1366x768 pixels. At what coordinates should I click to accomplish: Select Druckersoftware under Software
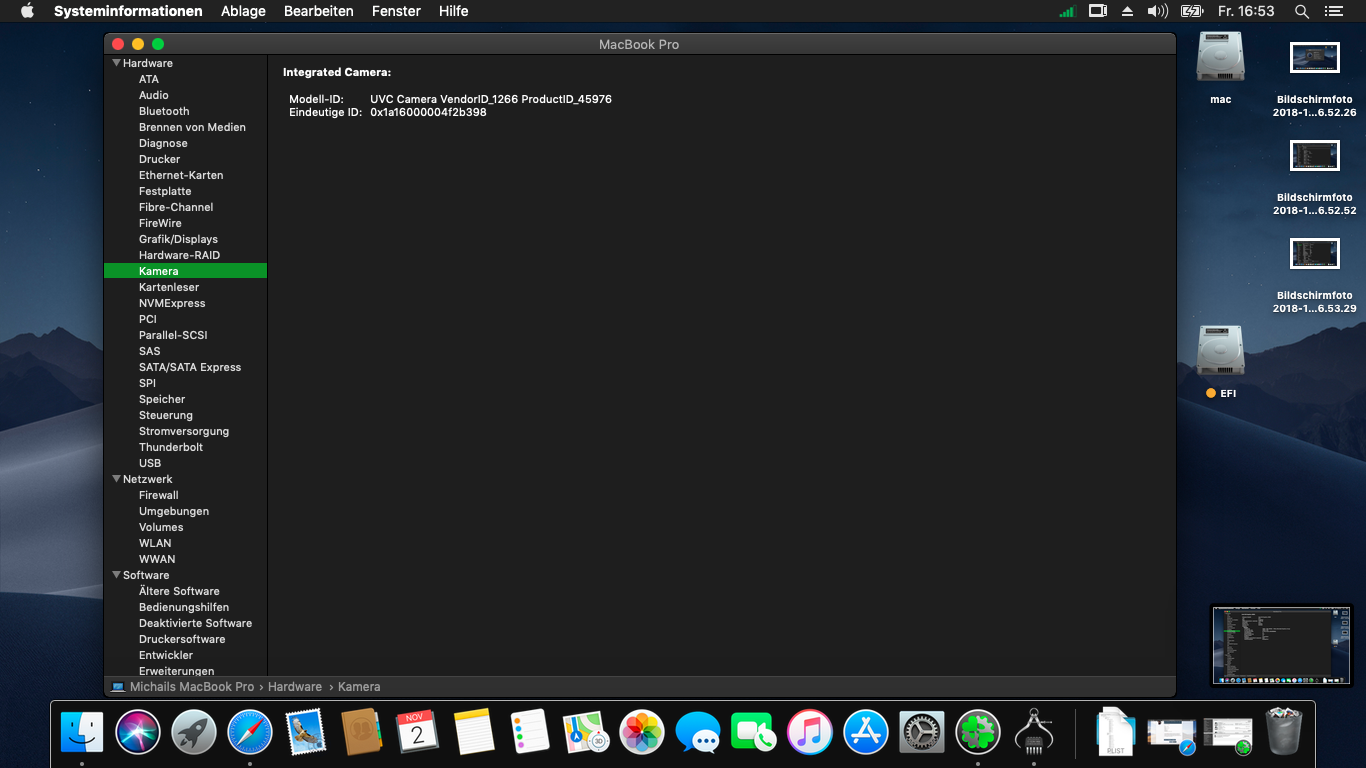tap(182, 639)
